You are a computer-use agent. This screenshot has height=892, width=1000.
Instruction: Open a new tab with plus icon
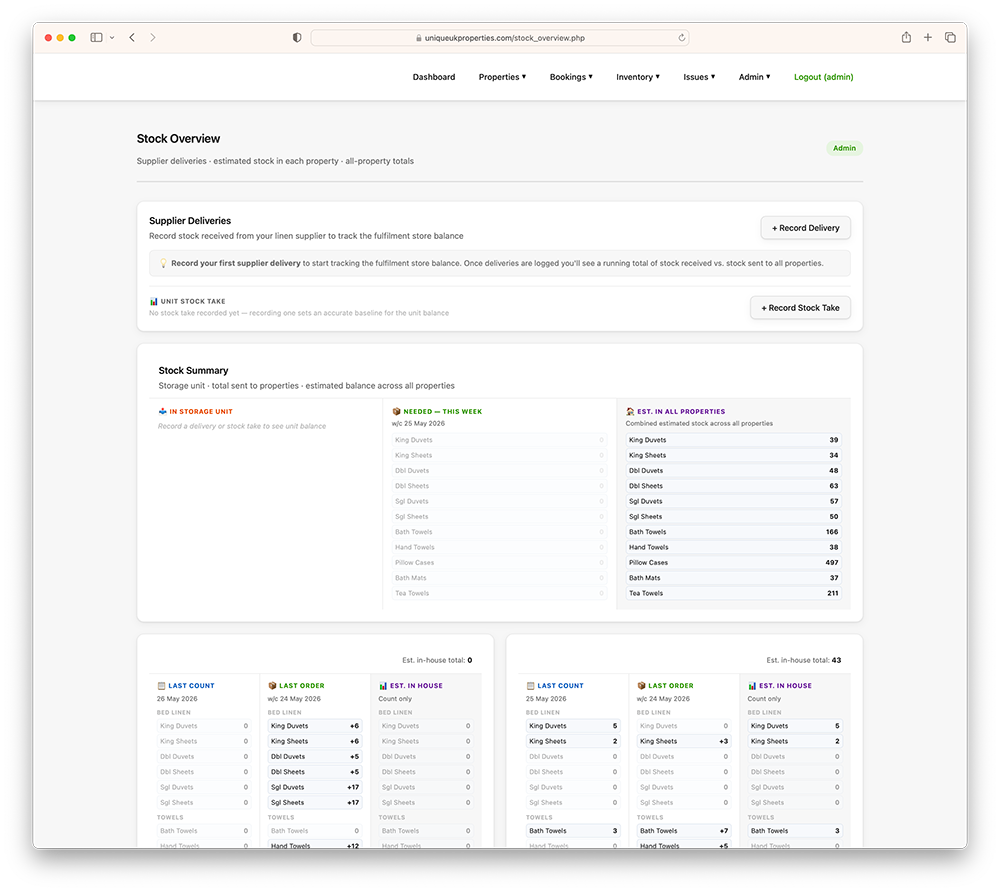[x=928, y=38]
